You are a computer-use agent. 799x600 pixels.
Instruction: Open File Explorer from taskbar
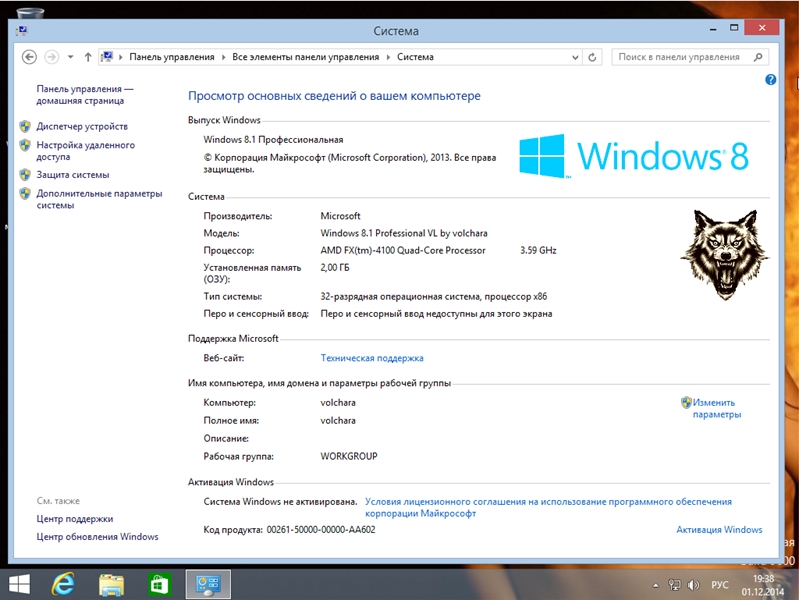[112, 584]
